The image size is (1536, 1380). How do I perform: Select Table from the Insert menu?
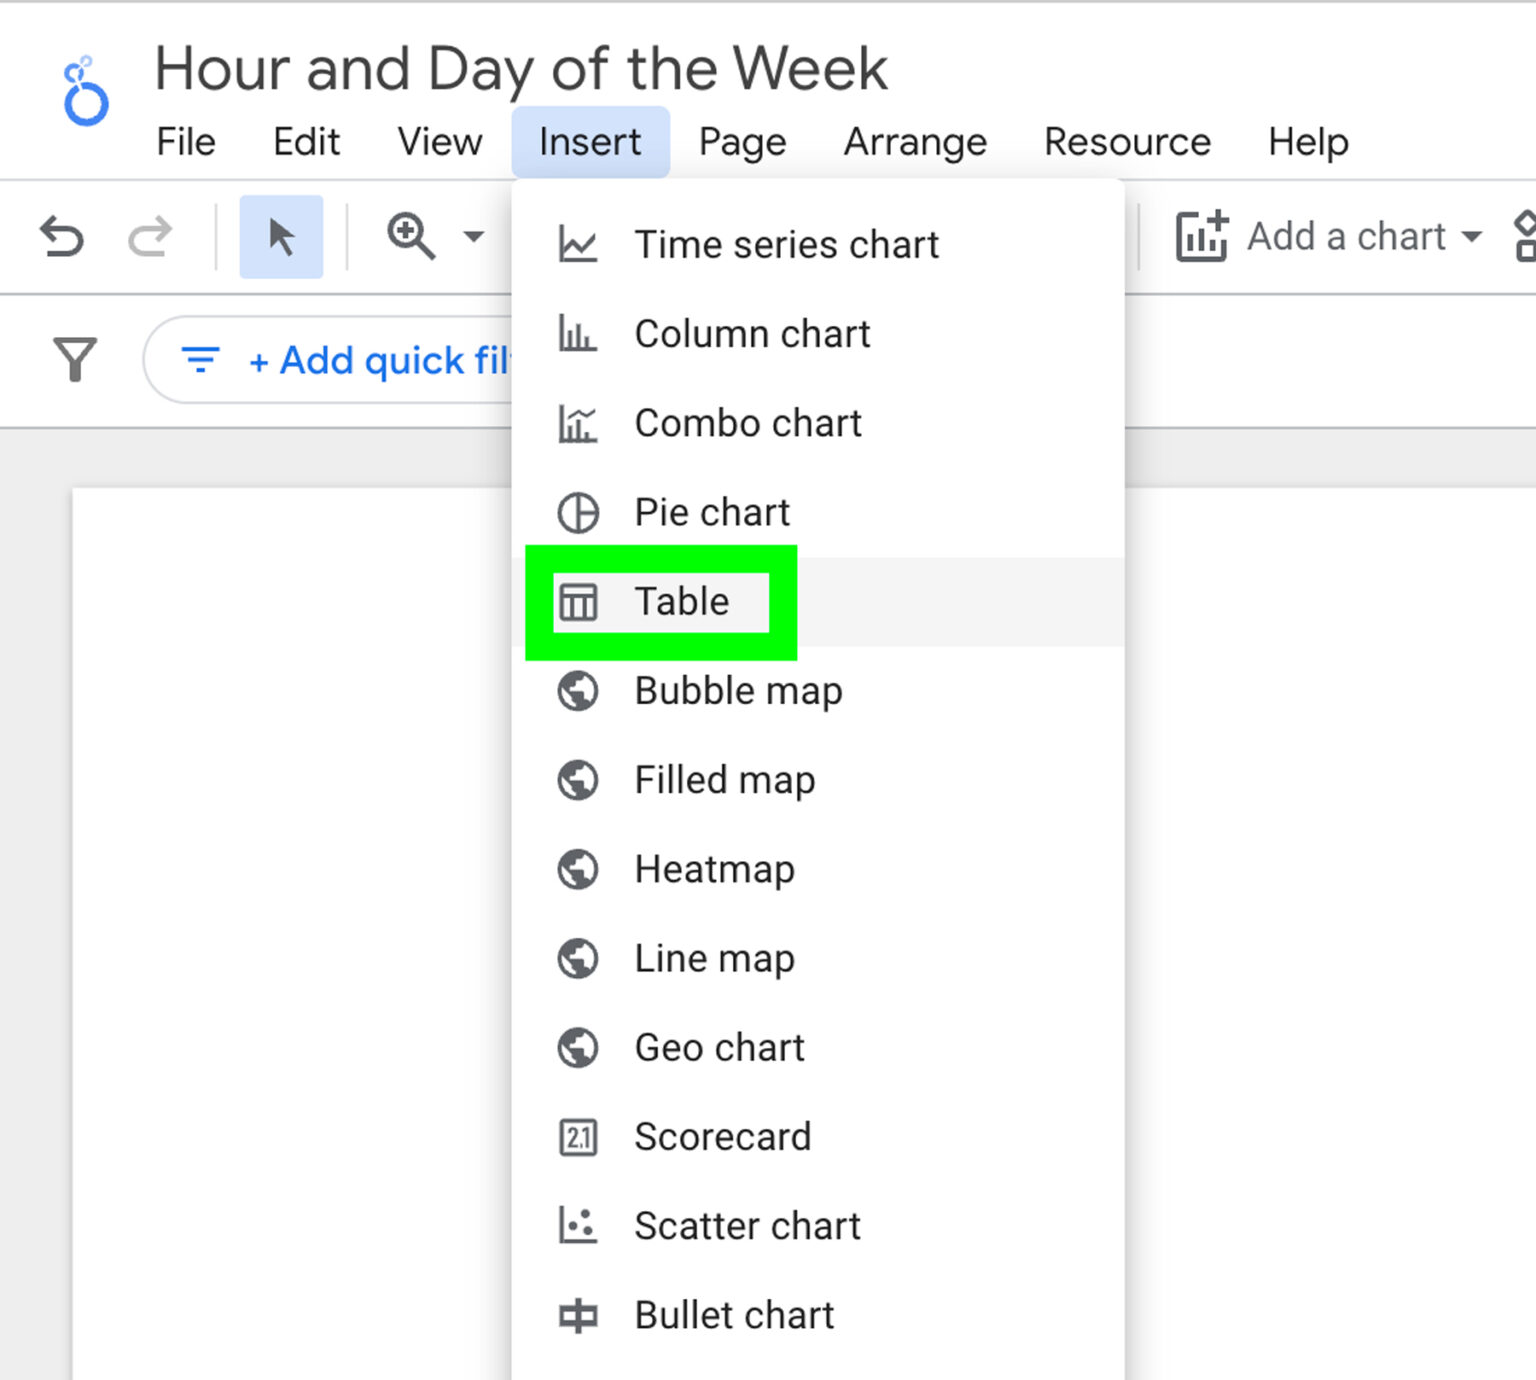point(681,601)
